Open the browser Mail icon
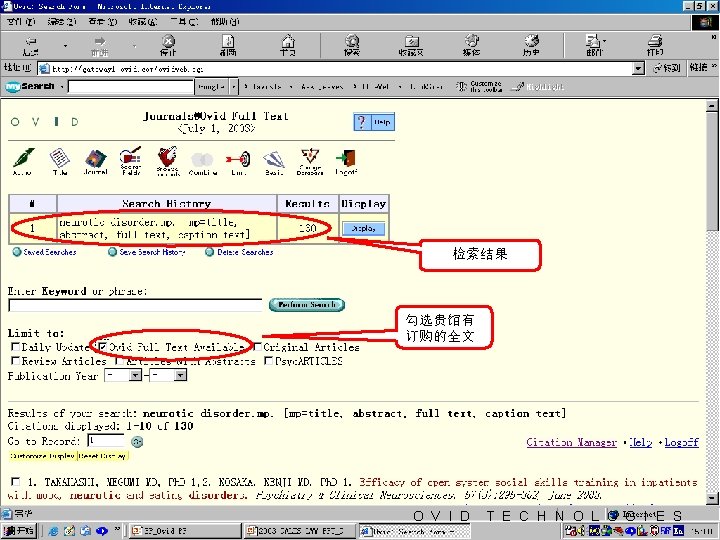 [593, 45]
